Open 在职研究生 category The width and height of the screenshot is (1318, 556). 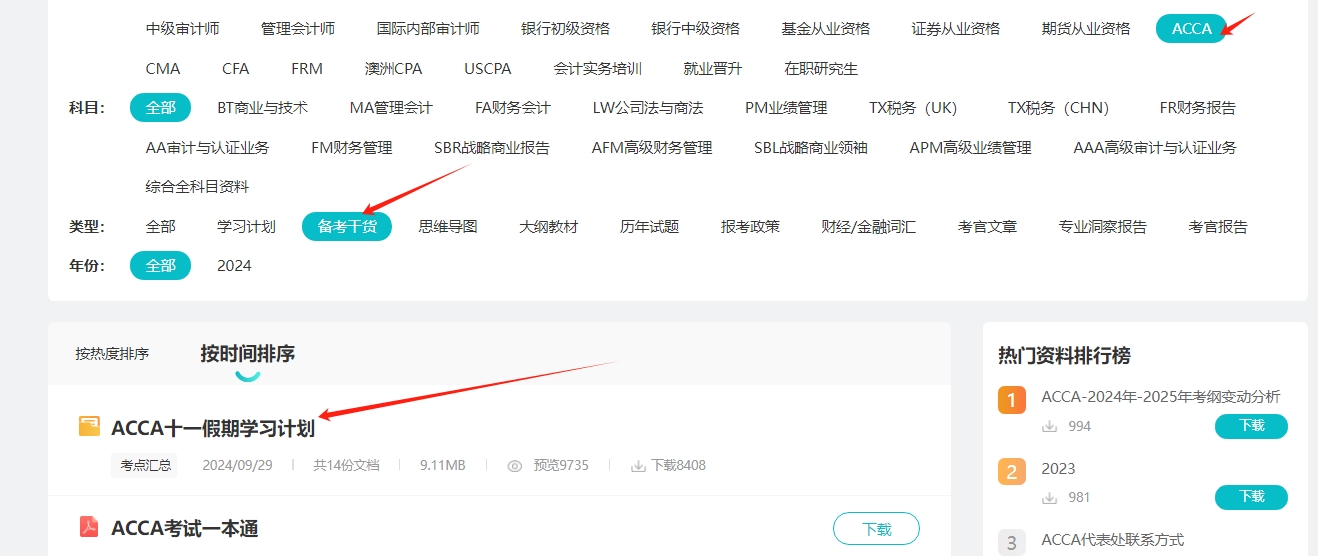821,69
